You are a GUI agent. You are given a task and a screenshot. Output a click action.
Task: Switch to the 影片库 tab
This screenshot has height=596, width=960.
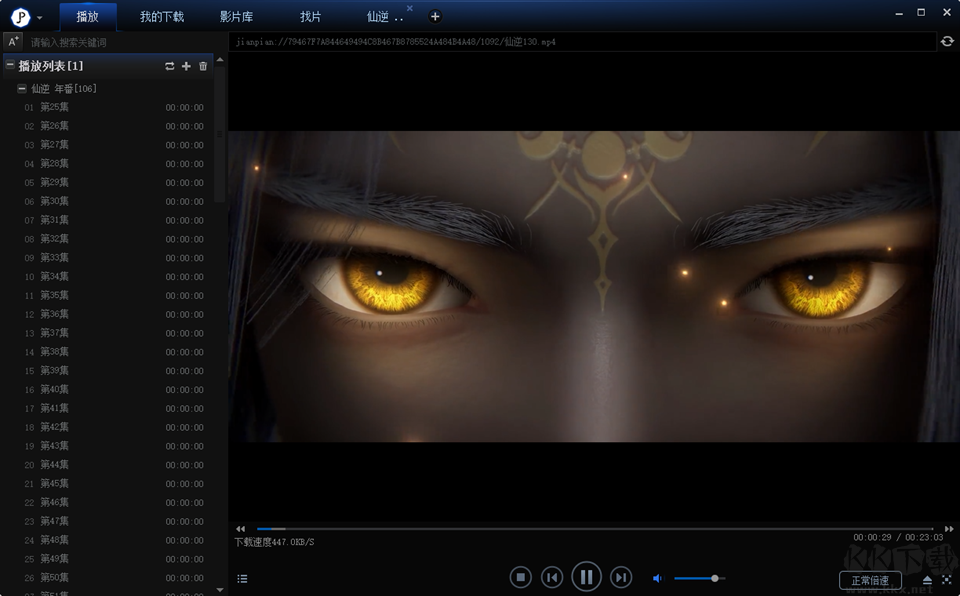[x=236, y=17]
